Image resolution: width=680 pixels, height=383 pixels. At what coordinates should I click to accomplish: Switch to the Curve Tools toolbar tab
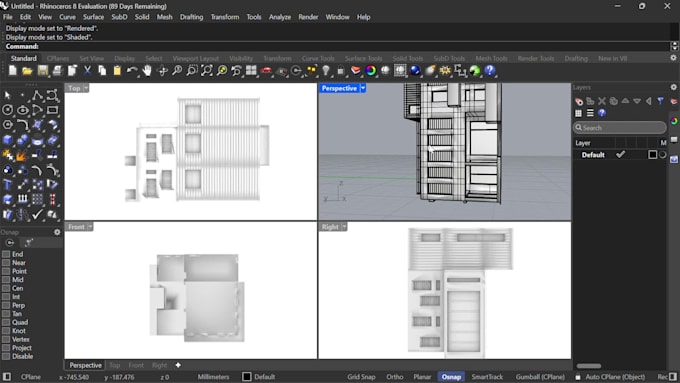pyautogui.click(x=318, y=59)
